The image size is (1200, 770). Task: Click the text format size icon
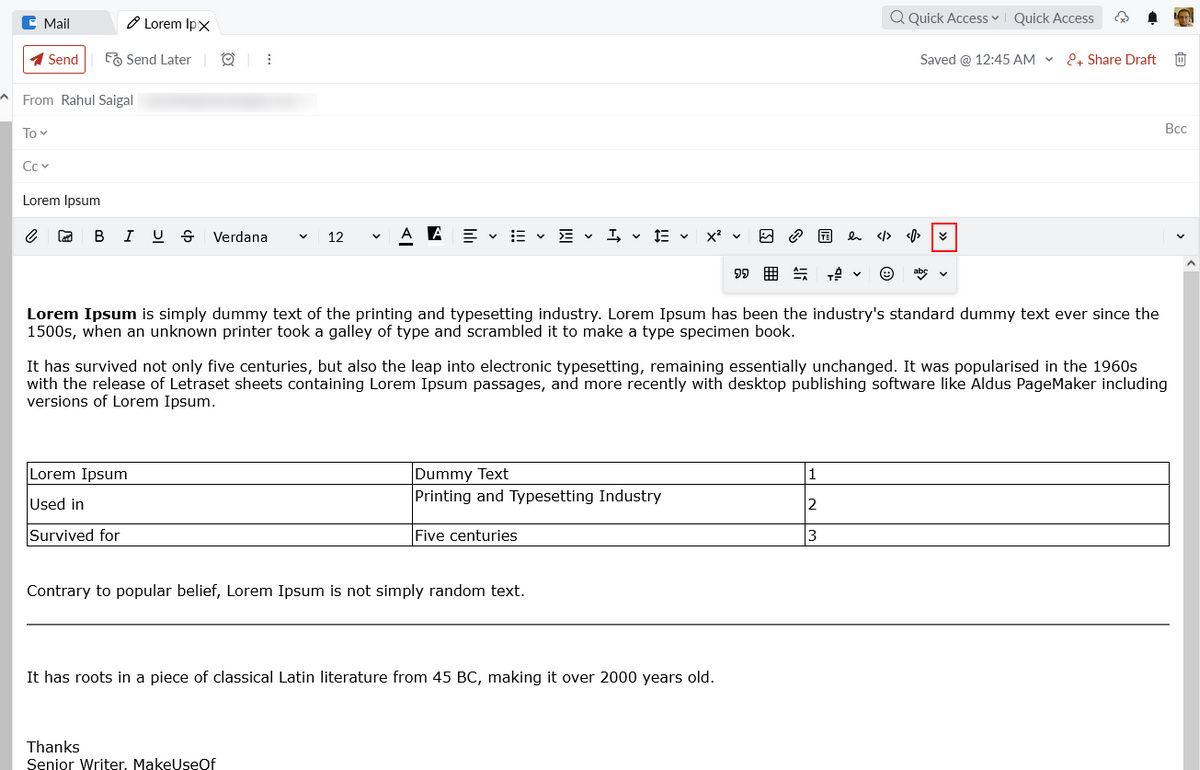coord(835,273)
